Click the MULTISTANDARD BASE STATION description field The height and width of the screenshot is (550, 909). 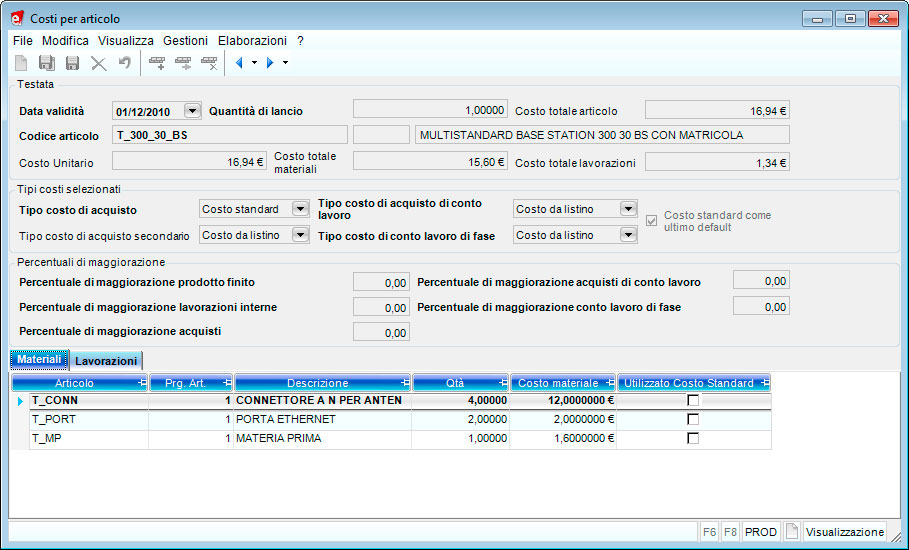click(602, 135)
